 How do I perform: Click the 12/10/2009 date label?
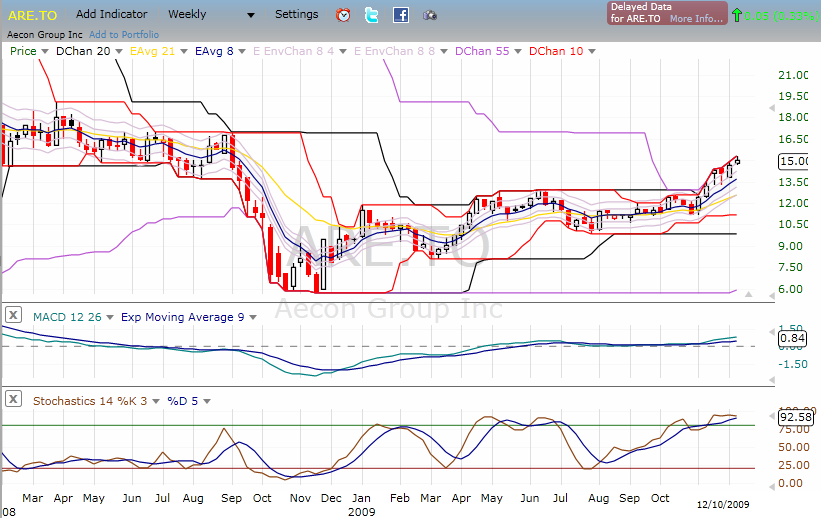click(x=723, y=504)
